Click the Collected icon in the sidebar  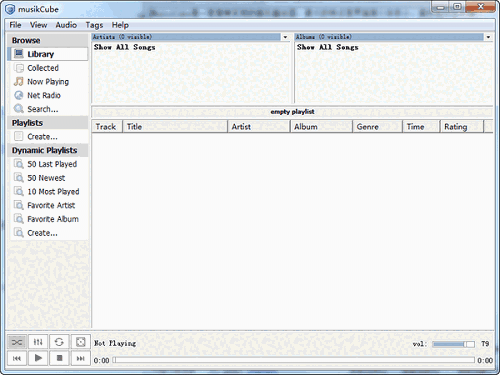coord(19,68)
